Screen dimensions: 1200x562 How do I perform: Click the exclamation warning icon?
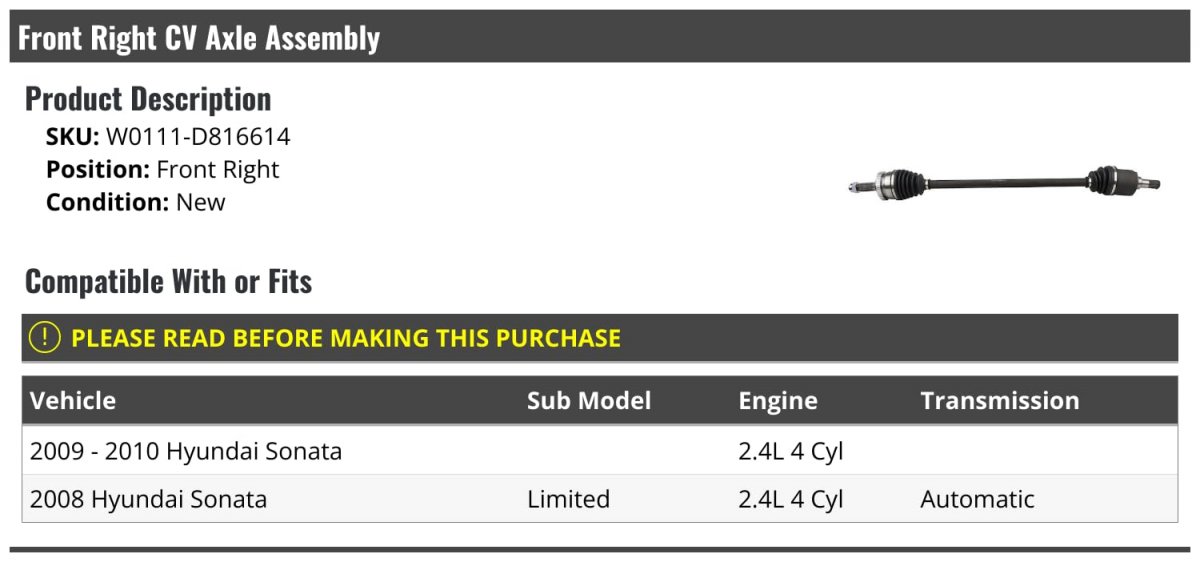(x=45, y=338)
